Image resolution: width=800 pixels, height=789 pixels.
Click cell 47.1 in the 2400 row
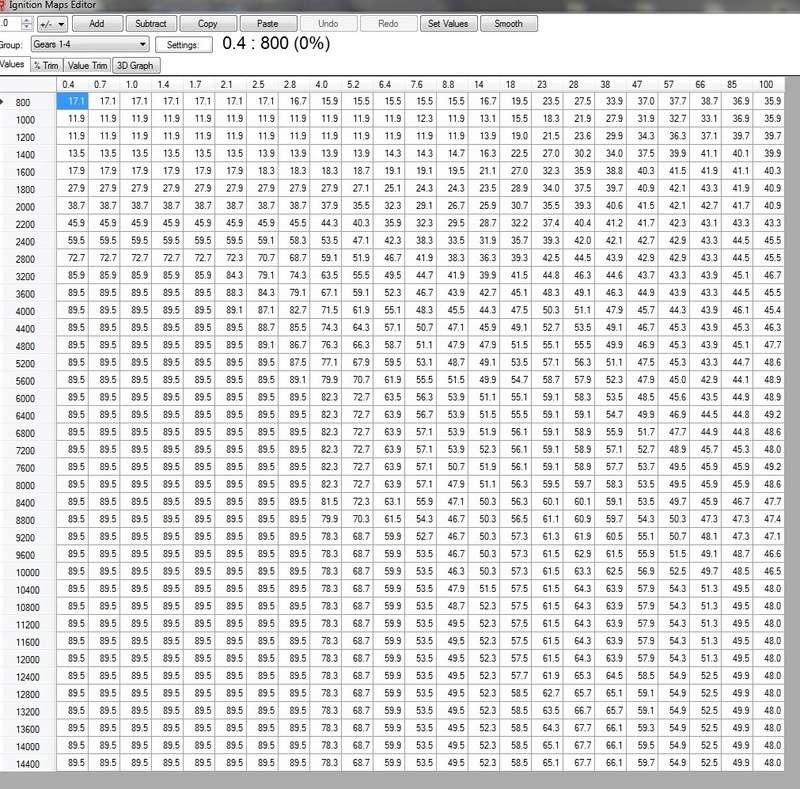[358, 240]
